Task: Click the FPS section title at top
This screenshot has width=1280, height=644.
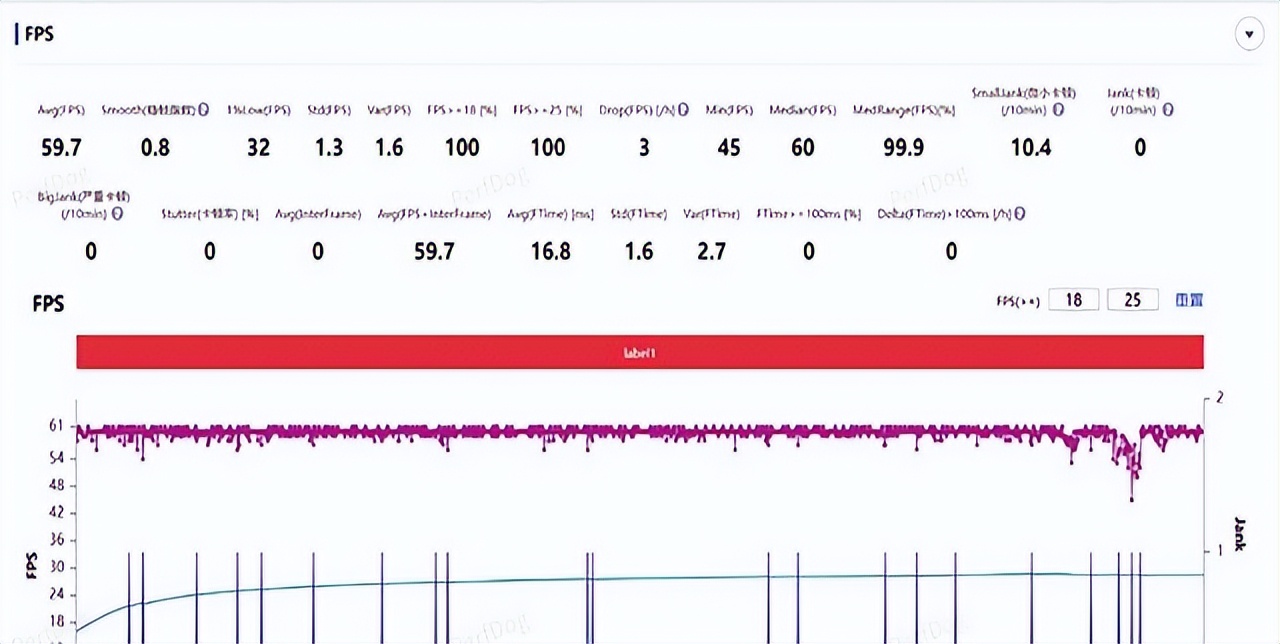Action: coord(39,34)
